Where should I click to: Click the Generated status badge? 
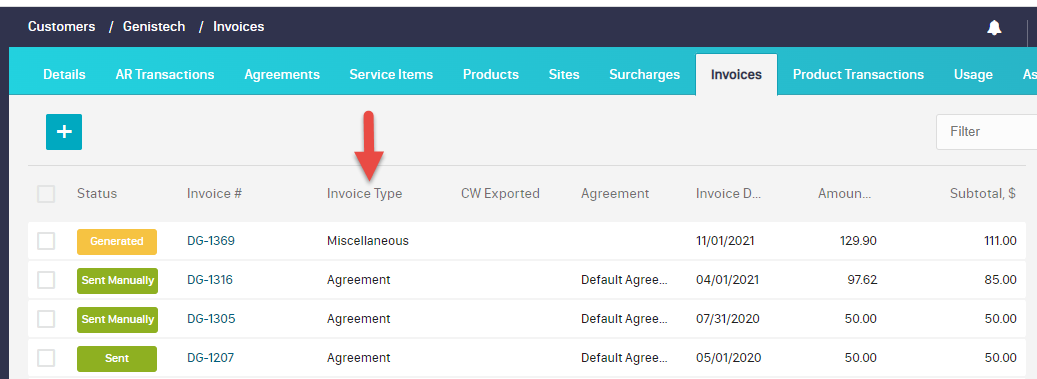point(116,241)
